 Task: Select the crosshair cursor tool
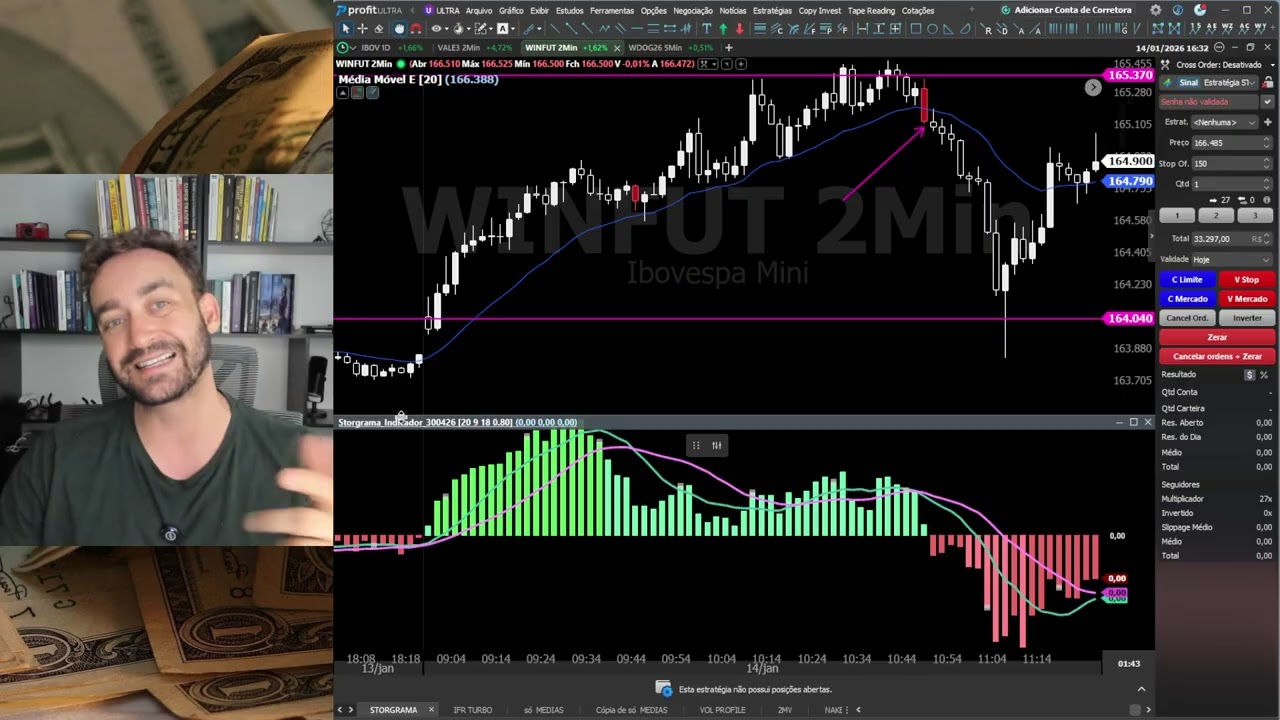(362, 28)
